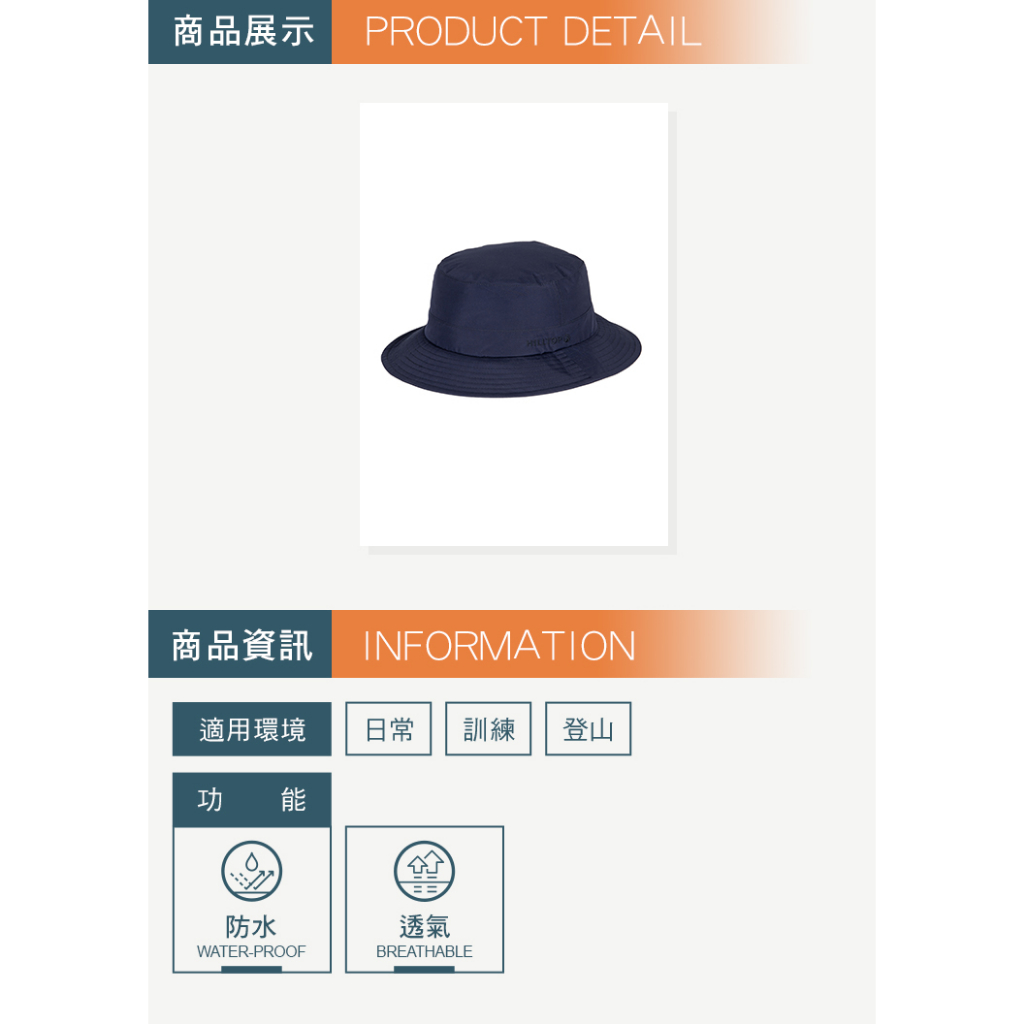Select the 訓練 environment tag
Screen dimensions: 1024x1024
488,729
